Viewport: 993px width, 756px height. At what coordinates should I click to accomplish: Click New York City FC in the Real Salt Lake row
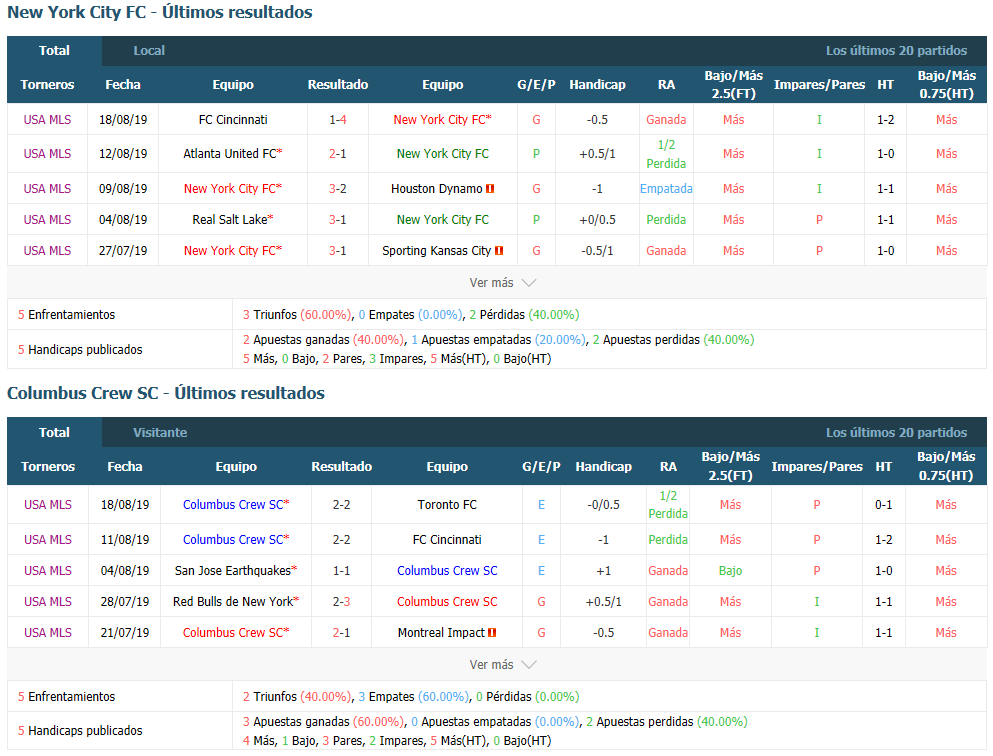click(x=443, y=220)
